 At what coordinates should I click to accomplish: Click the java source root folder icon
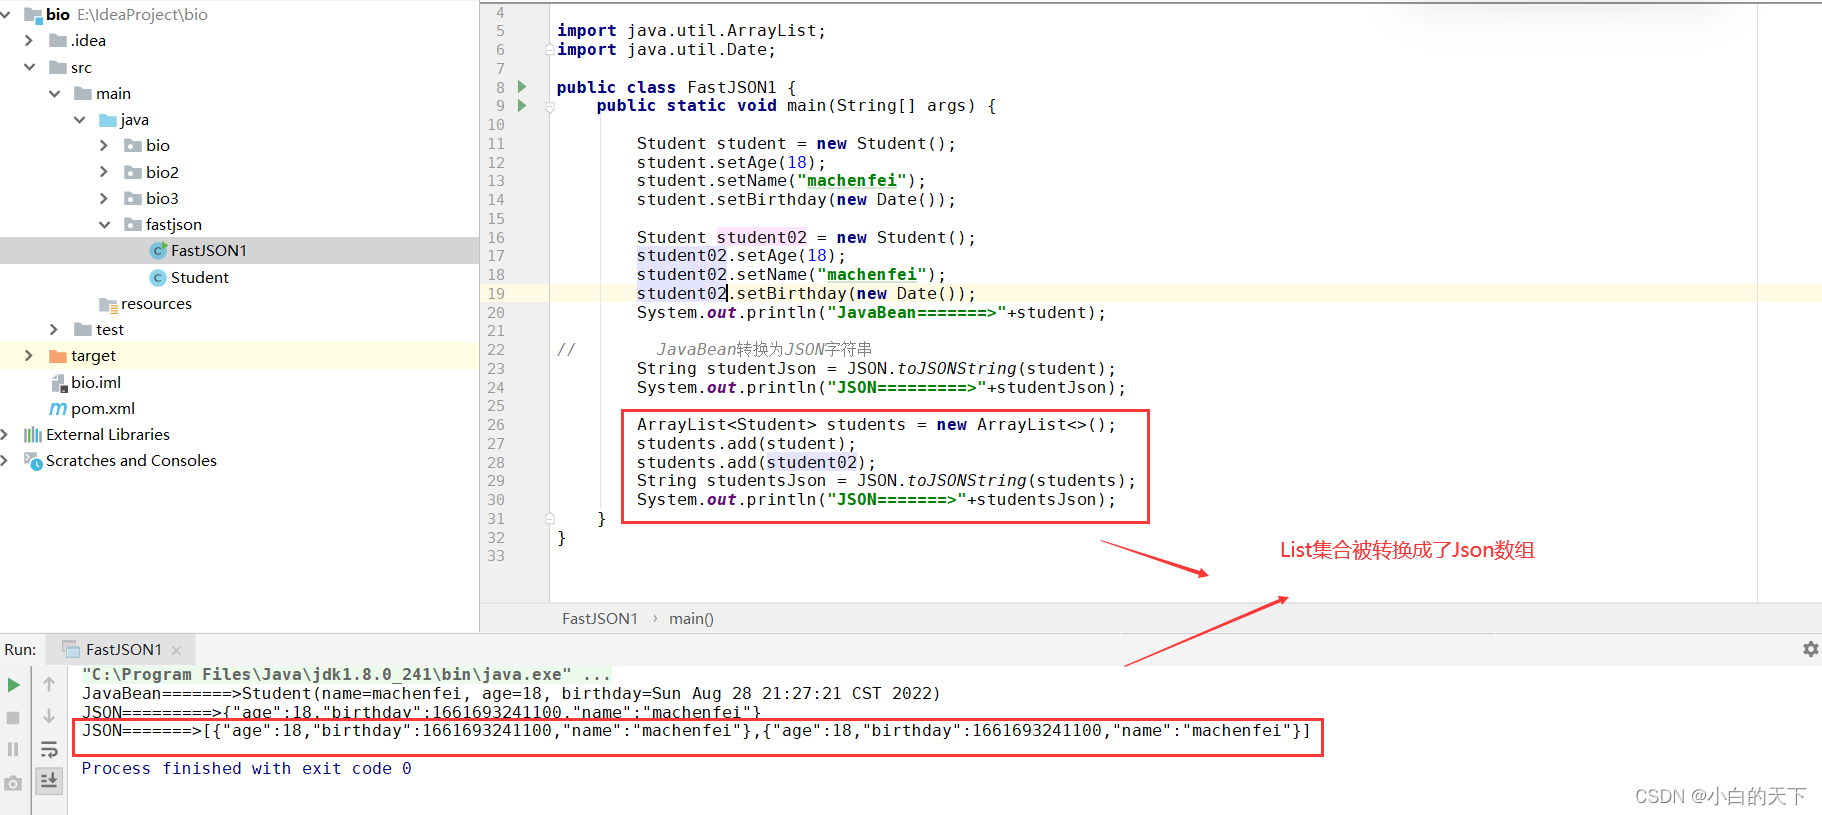108,120
